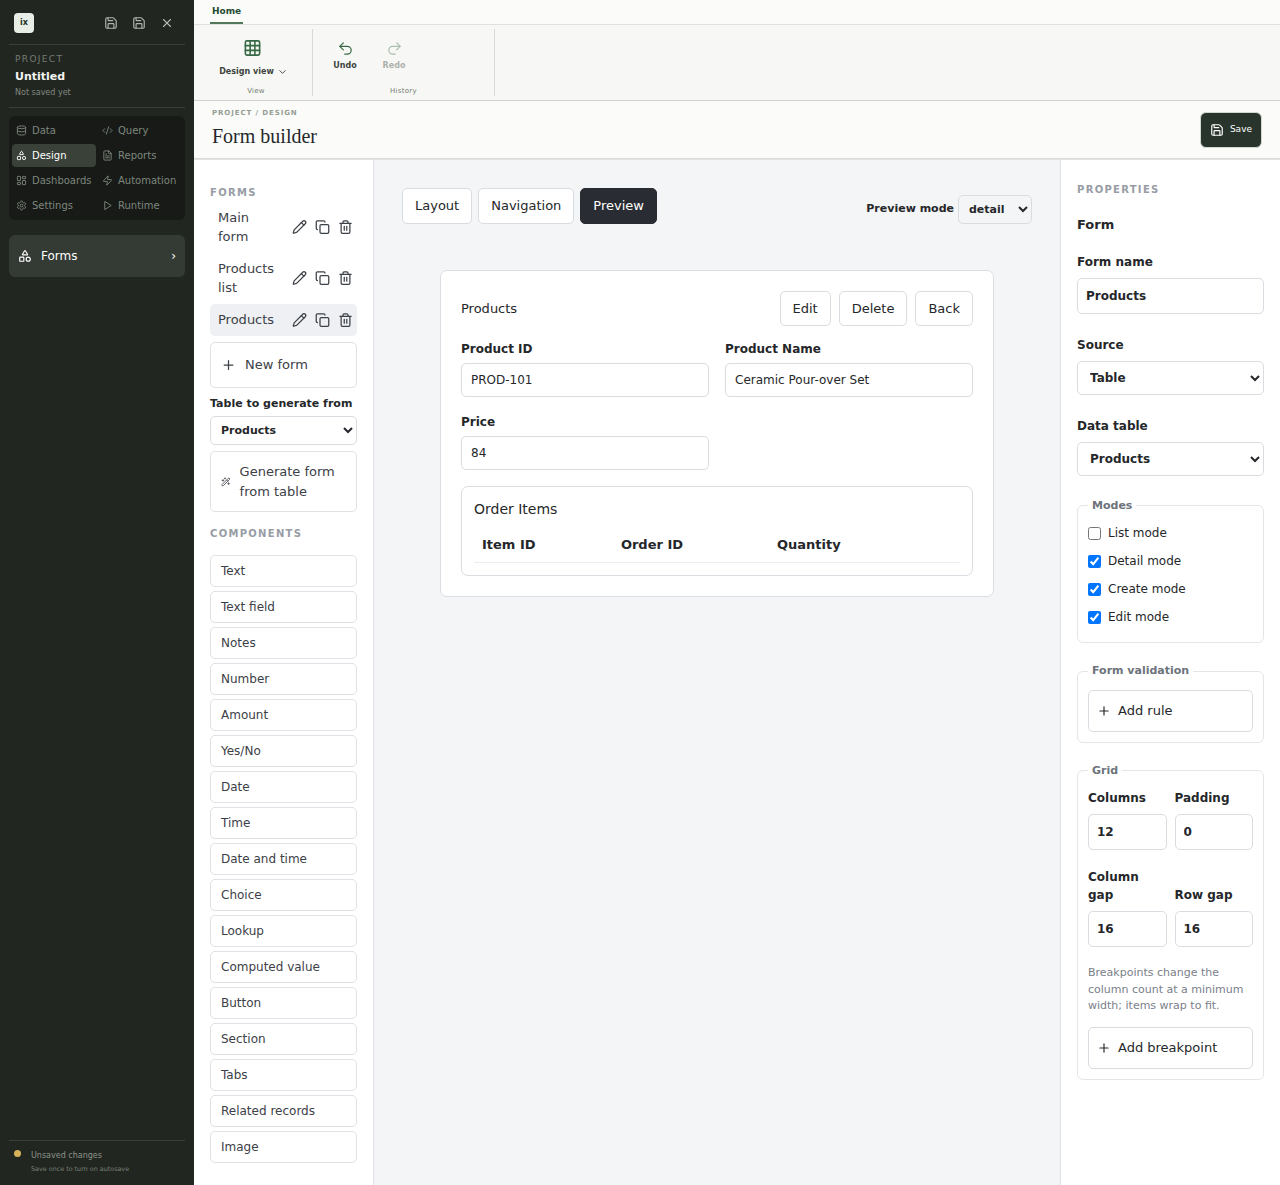This screenshot has height=1185, width=1280.
Task: Select the Design section in sidebar
Action: [53, 155]
